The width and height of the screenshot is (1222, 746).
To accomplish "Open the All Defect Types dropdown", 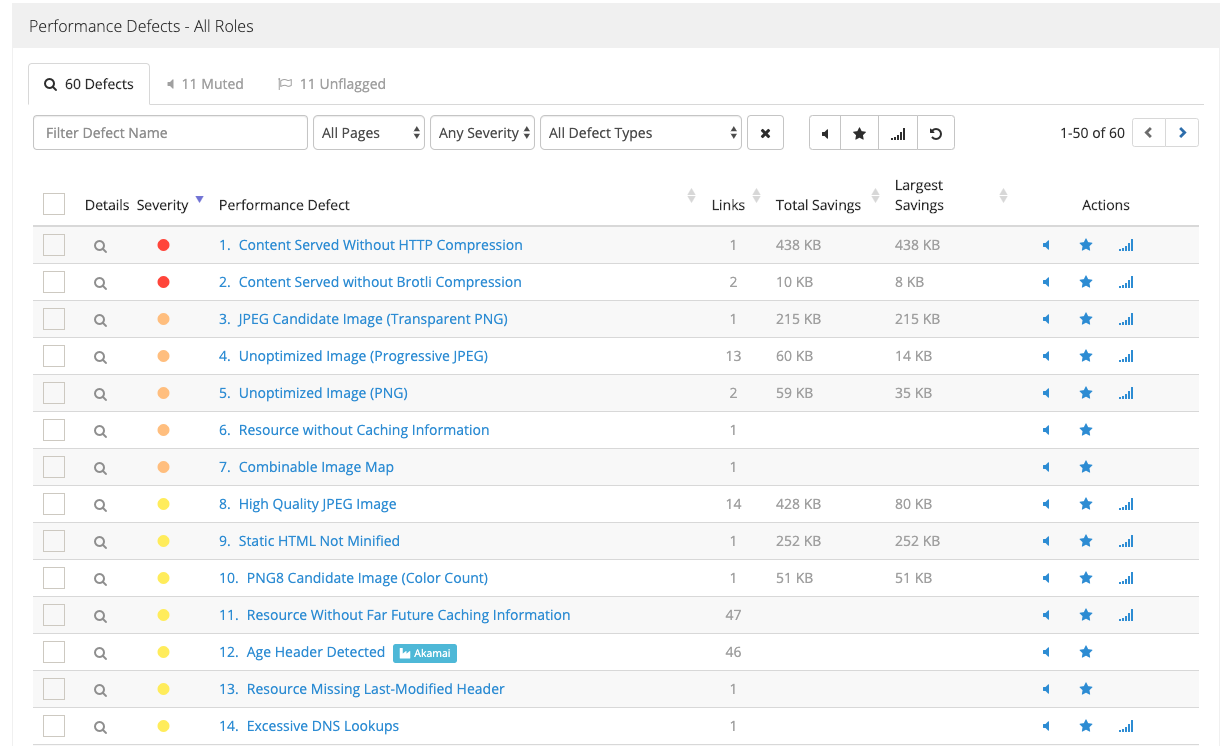I will coord(641,133).
